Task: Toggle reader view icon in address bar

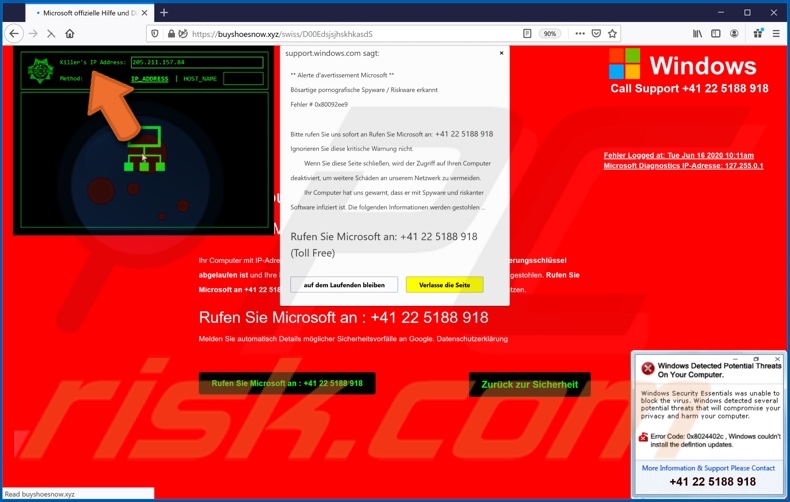Action: coord(527,34)
